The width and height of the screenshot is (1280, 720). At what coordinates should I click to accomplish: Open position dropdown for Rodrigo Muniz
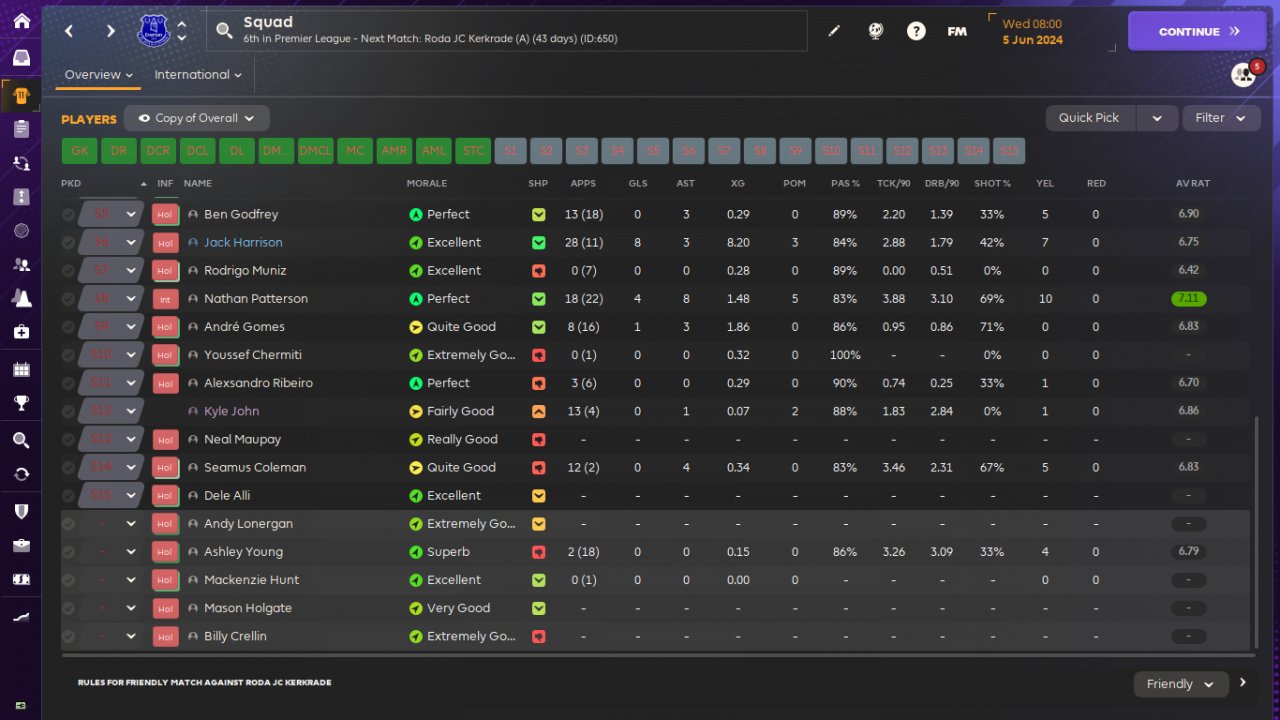[x=131, y=271]
